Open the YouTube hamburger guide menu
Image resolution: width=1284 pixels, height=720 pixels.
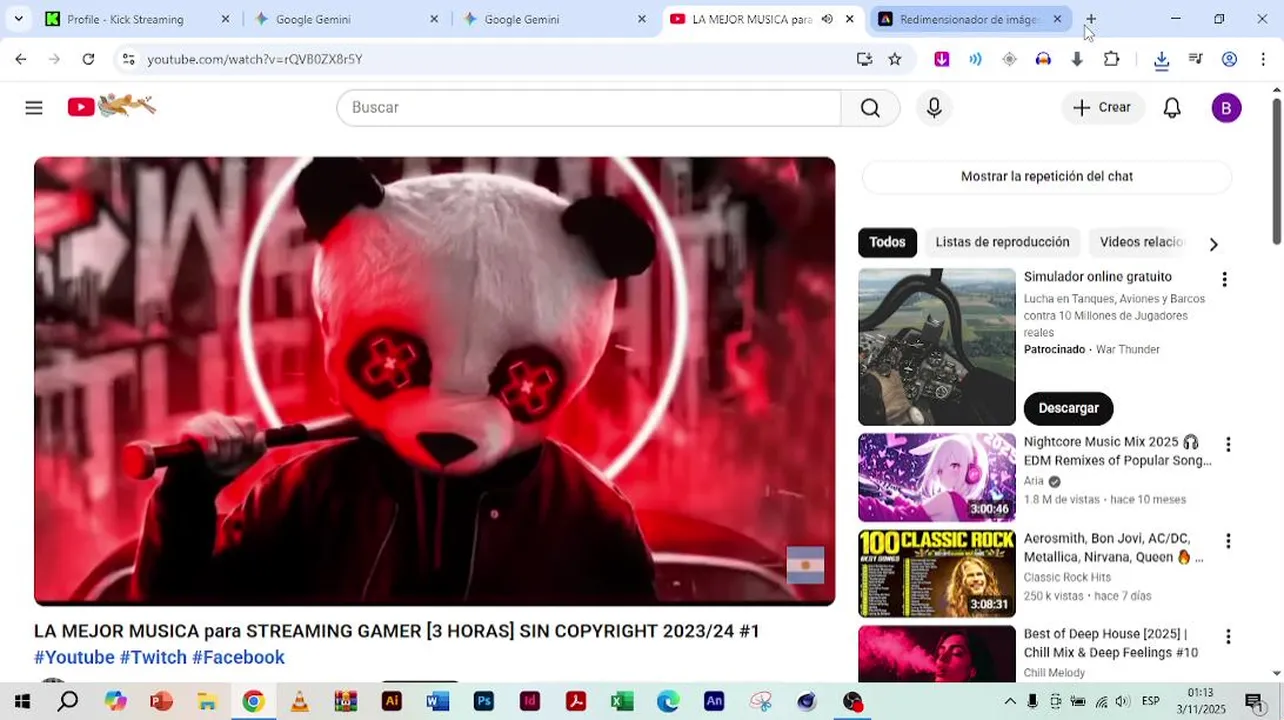coord(34,108)
